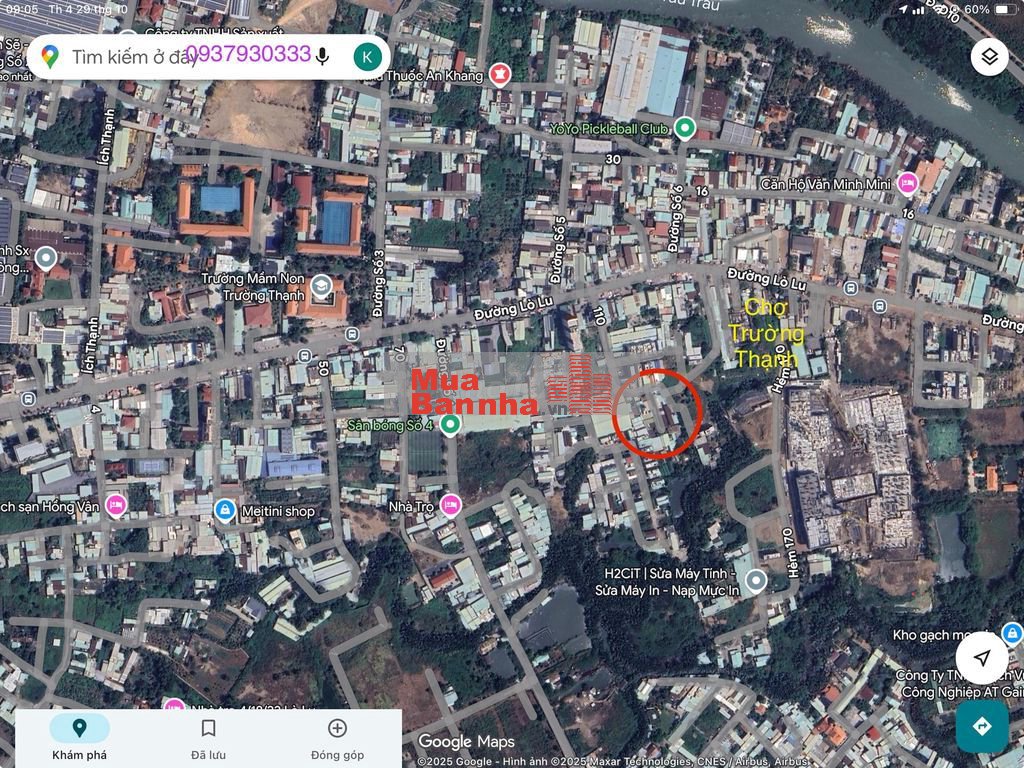Select the YoYo Pickleball Club pin
This screenshot has height=768, width=1024.
tap(684, 128)
